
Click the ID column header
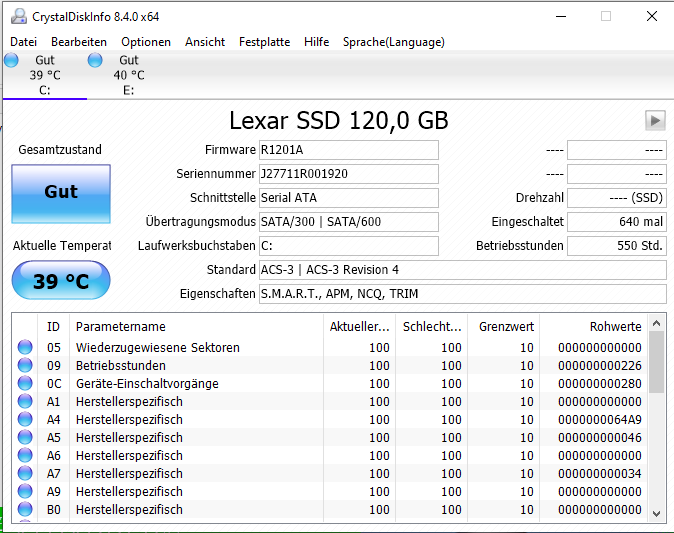coord(53,327)
